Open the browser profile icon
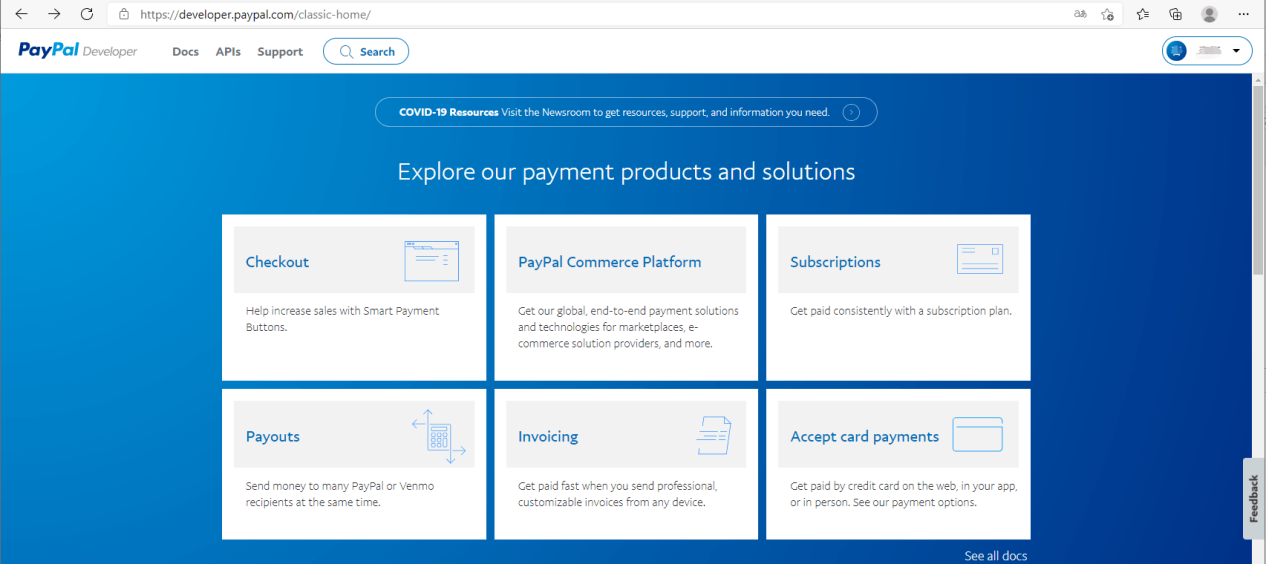The height and width of the screenshot is (564, 1266). coord(1210,14)
